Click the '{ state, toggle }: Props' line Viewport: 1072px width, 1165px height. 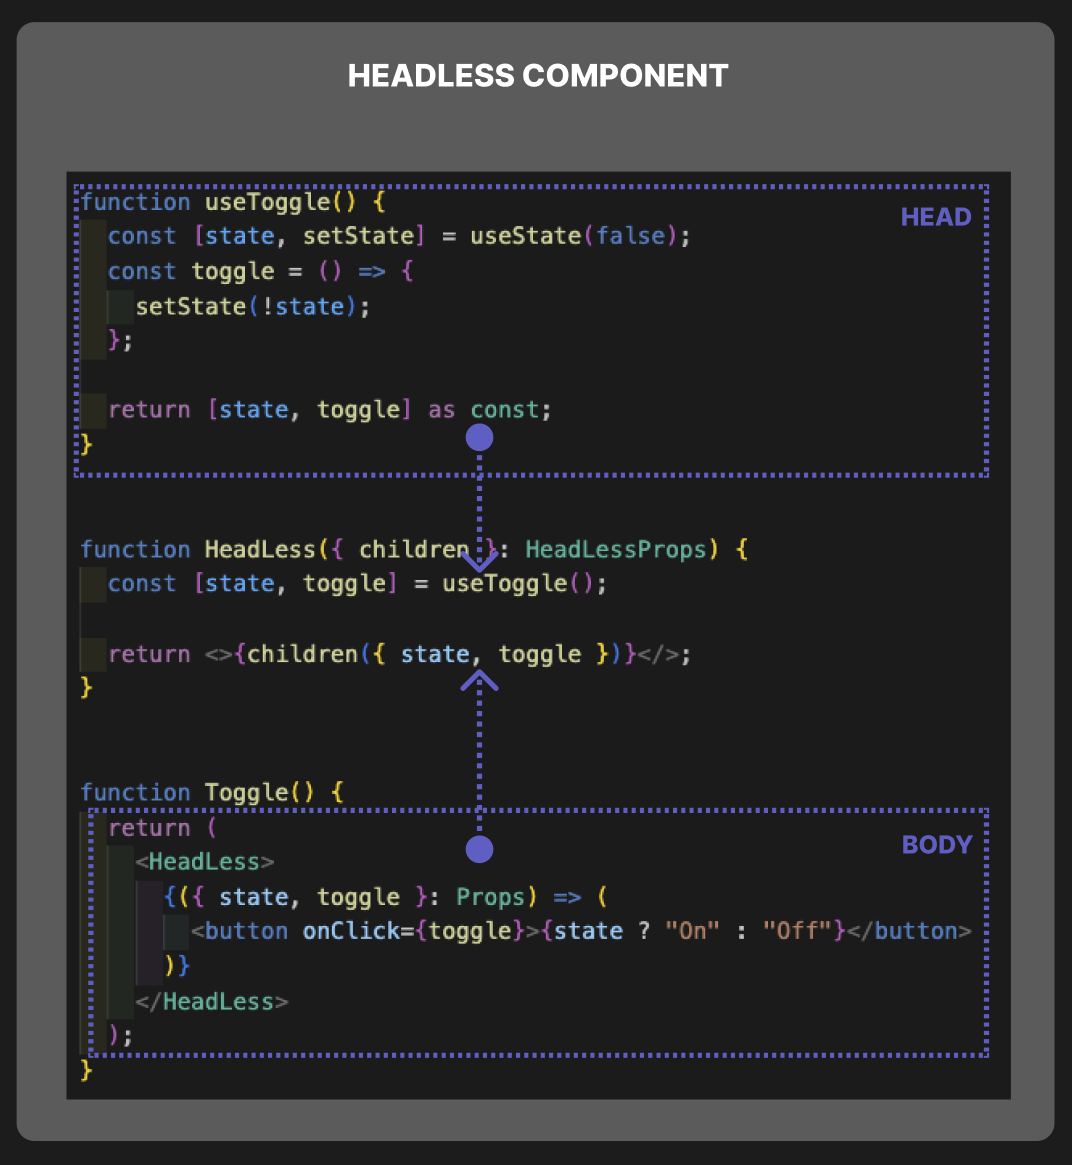(386, 897)
